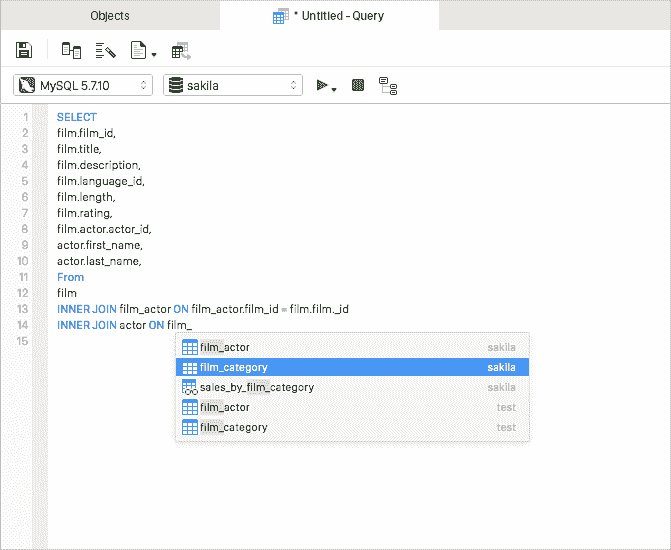This screenshot has height=550, width=671.
Task: Open the MySQL 5.7.10 connection dropdown
Action: coord(83,85)
